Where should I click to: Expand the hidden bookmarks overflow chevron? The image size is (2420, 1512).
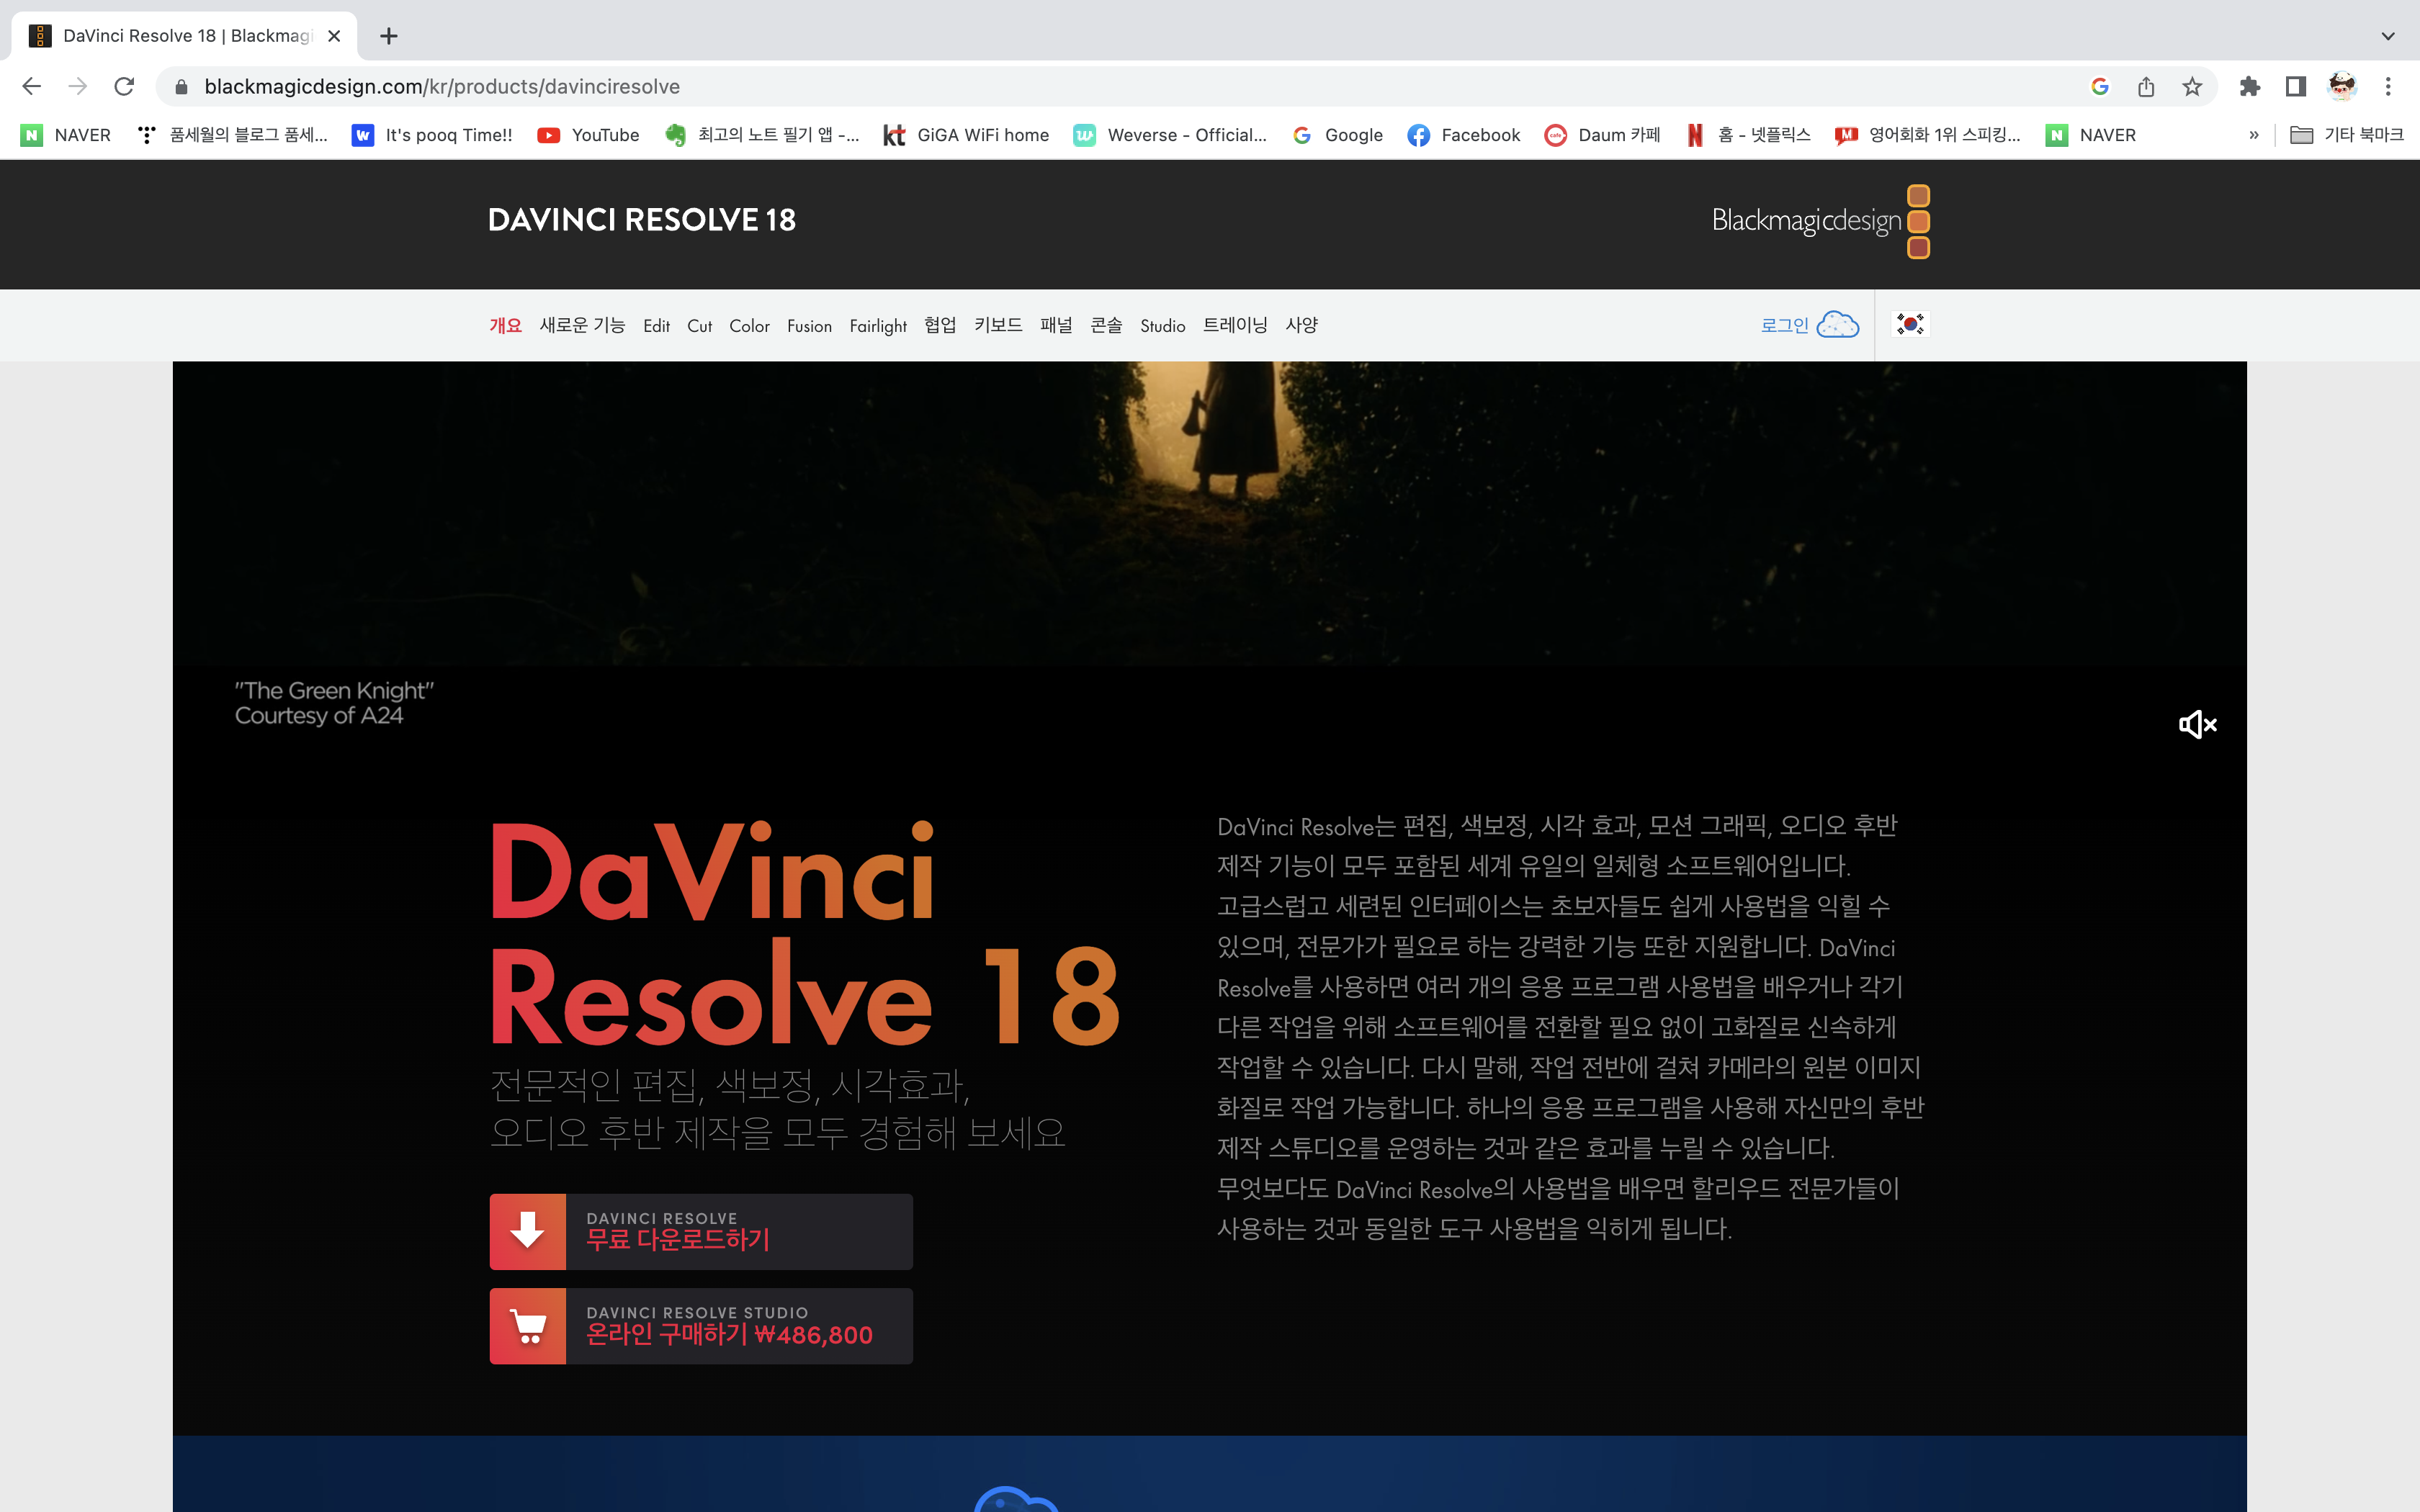pos(2254,135)
